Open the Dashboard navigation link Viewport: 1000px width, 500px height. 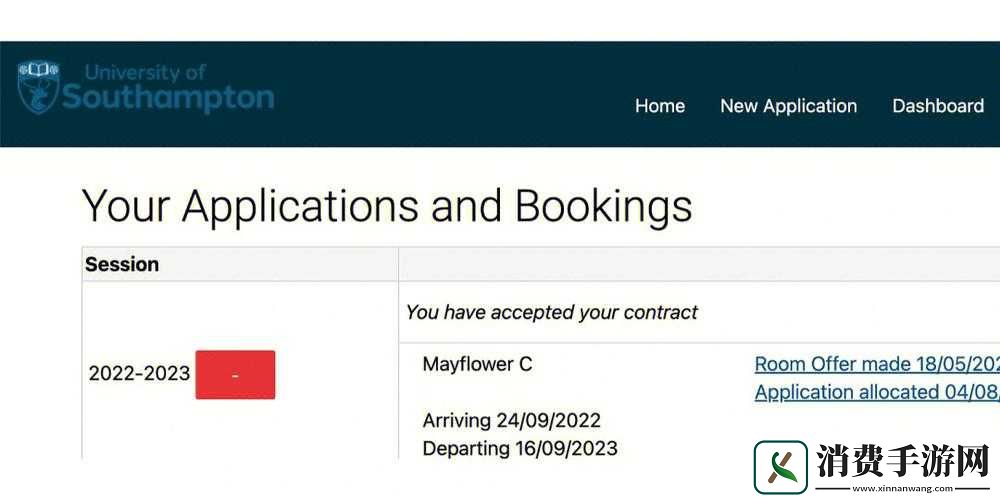pos(938,106)
